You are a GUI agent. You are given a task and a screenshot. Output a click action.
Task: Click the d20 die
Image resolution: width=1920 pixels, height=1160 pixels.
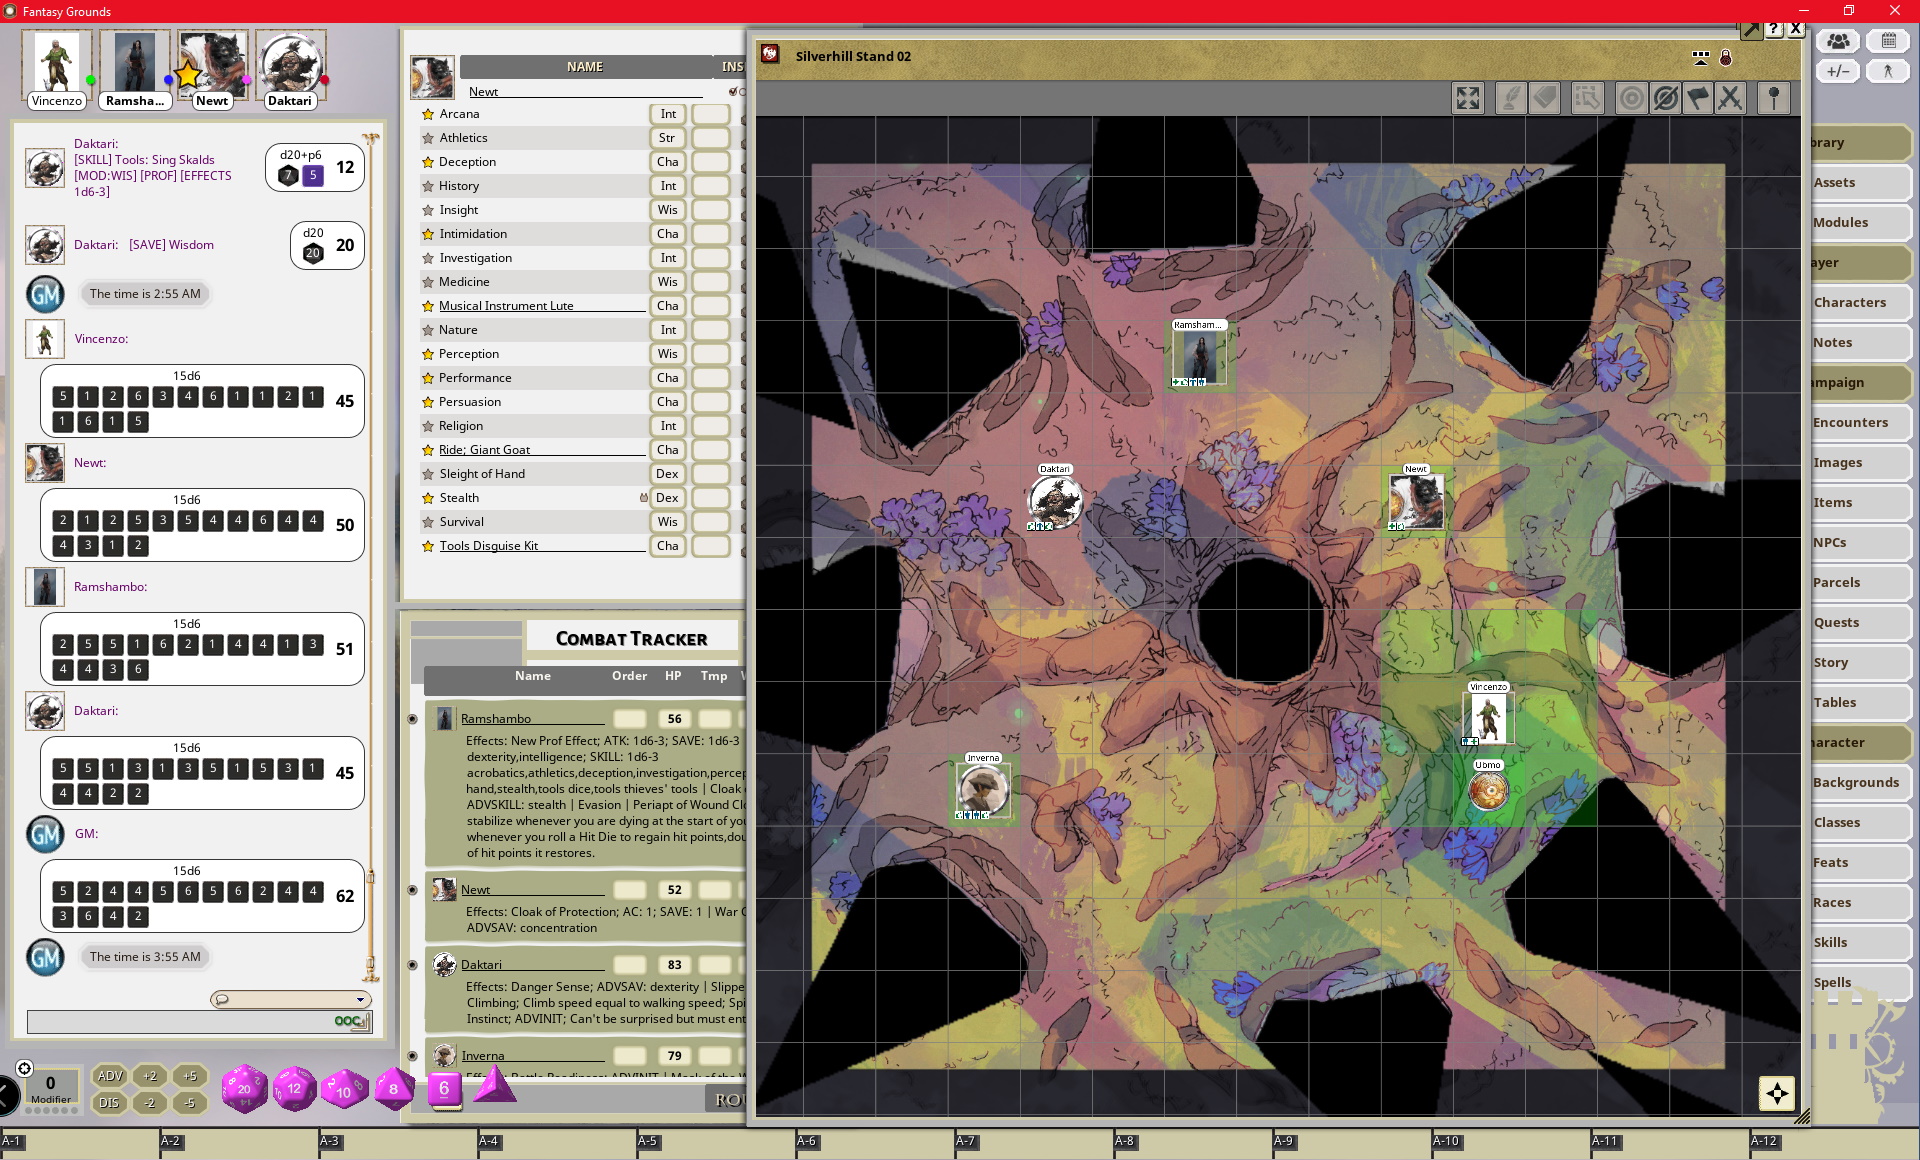(x=244, y=1088)
